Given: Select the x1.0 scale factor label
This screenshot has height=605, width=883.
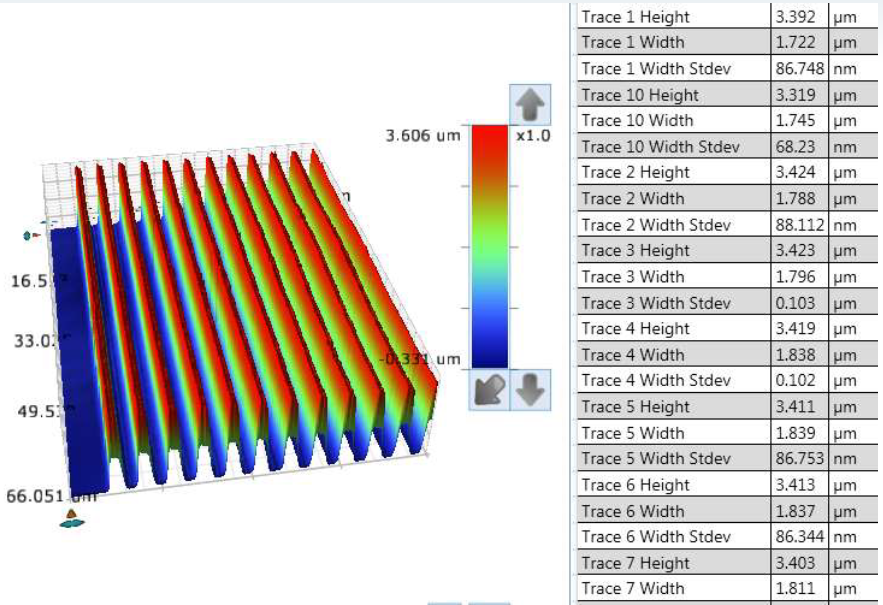Looking at the screenshot, I should 533,136.
